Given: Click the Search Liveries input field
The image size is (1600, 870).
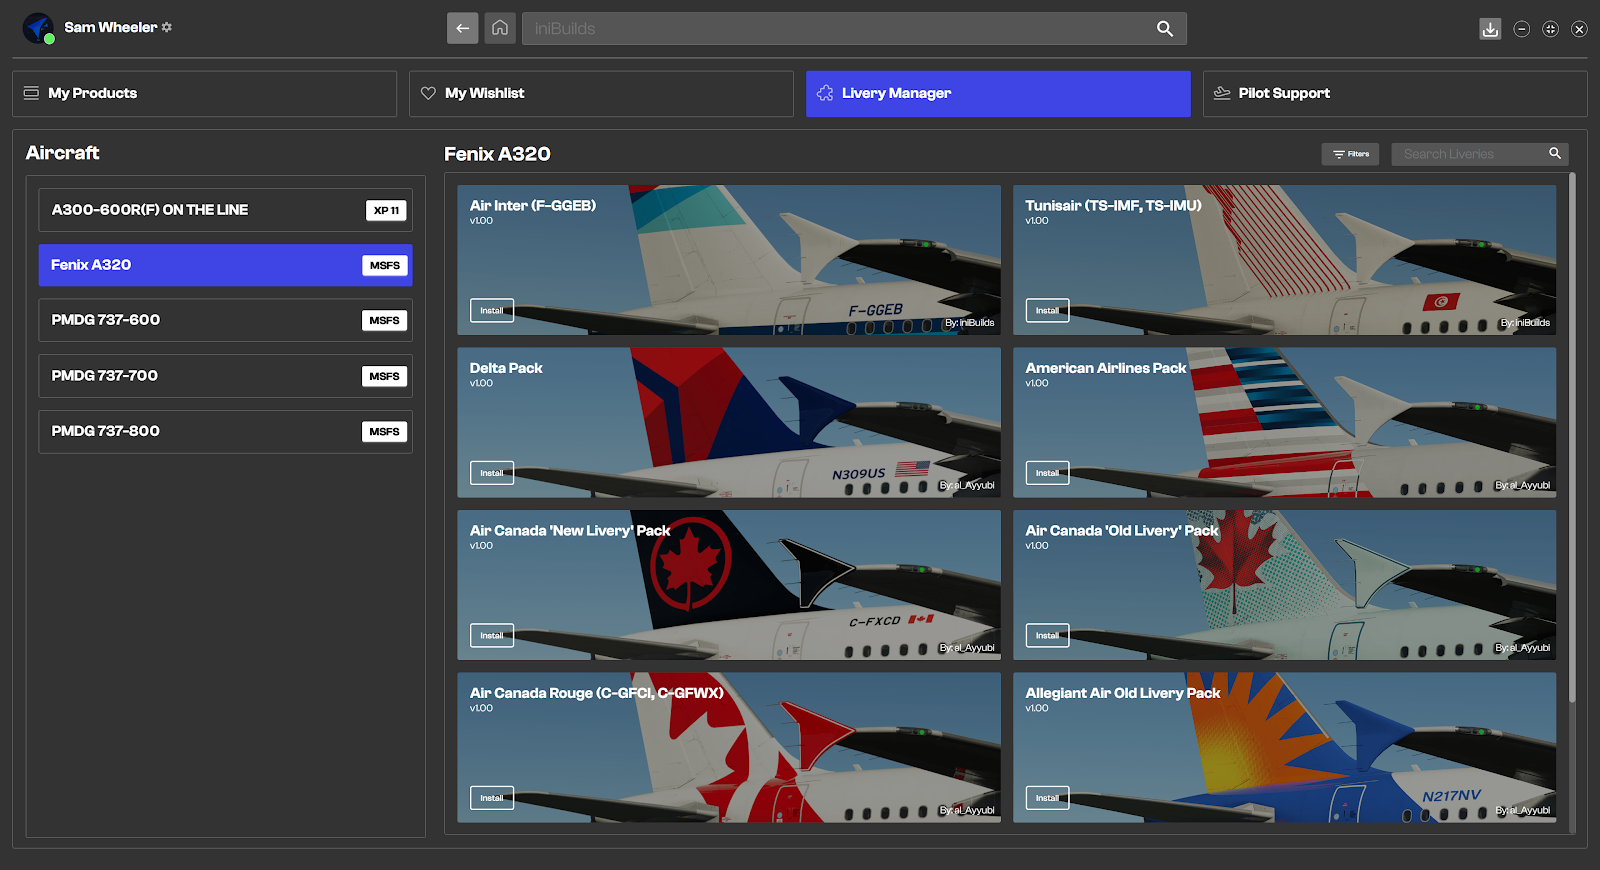Looking at the screenshot, I should pos(1465,154).
